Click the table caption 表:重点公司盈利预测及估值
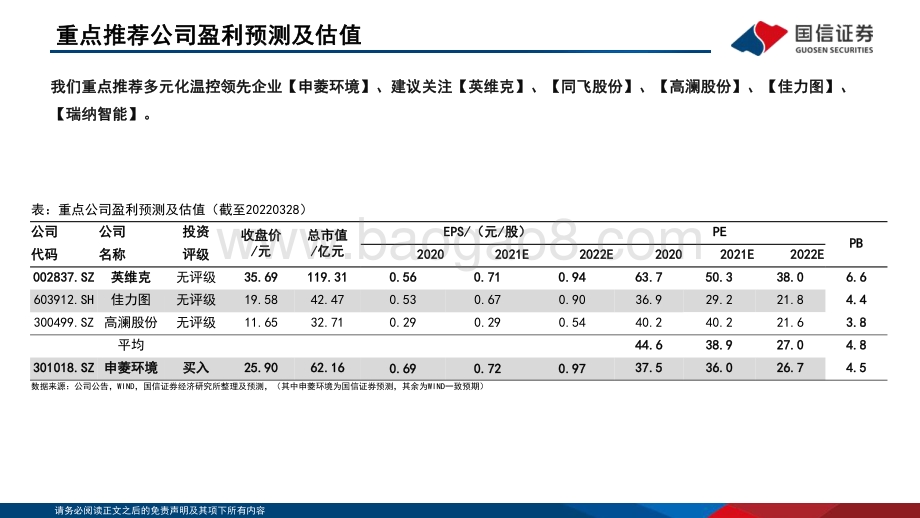 pos(169,209)
